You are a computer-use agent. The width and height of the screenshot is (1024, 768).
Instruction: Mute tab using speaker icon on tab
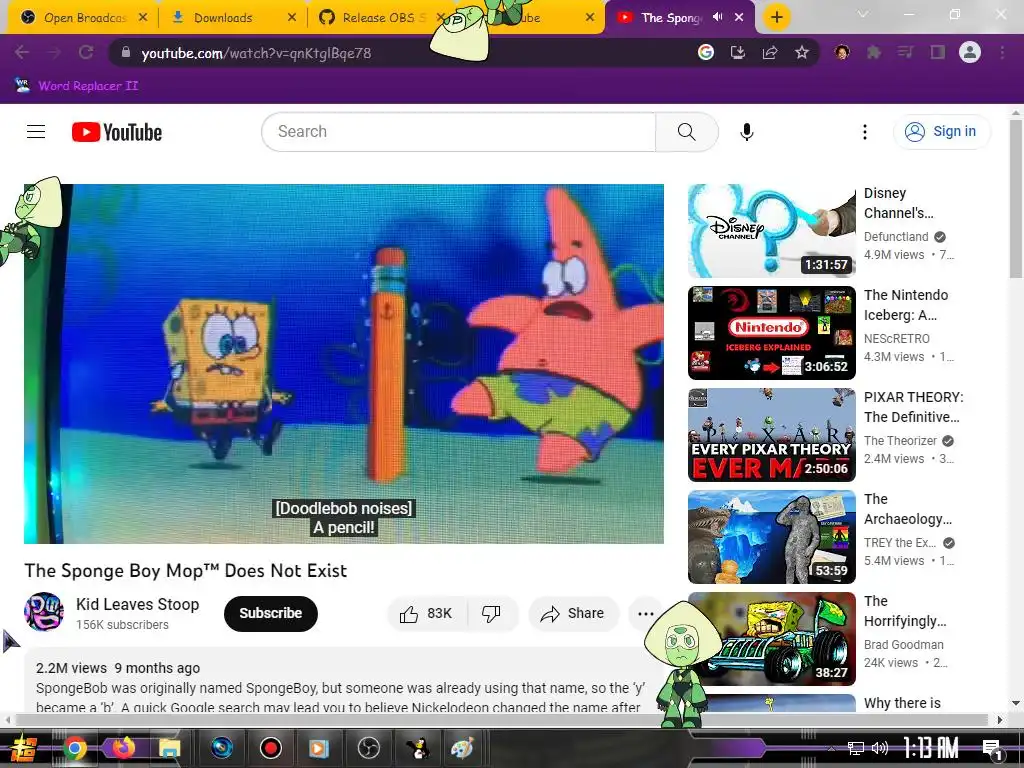[717, 17]
